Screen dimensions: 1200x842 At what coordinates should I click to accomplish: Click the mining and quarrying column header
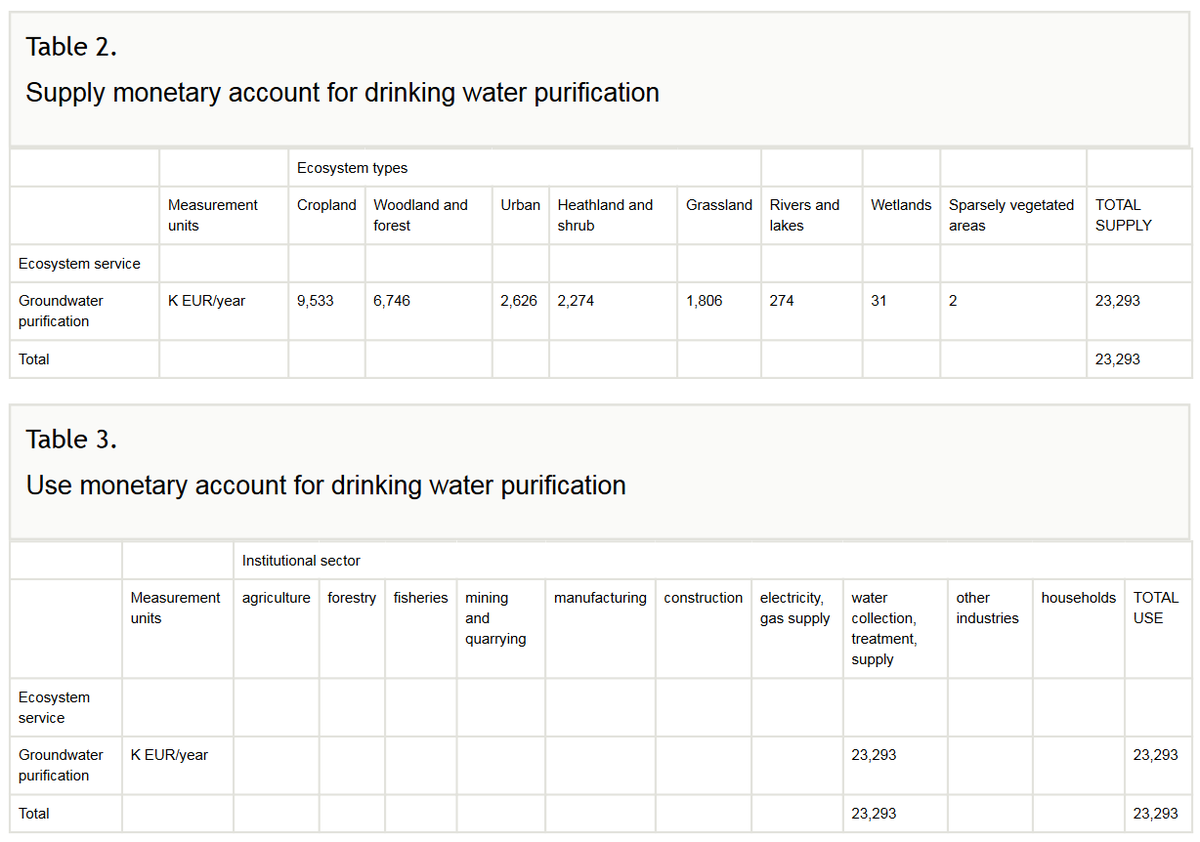click(495, 618)
